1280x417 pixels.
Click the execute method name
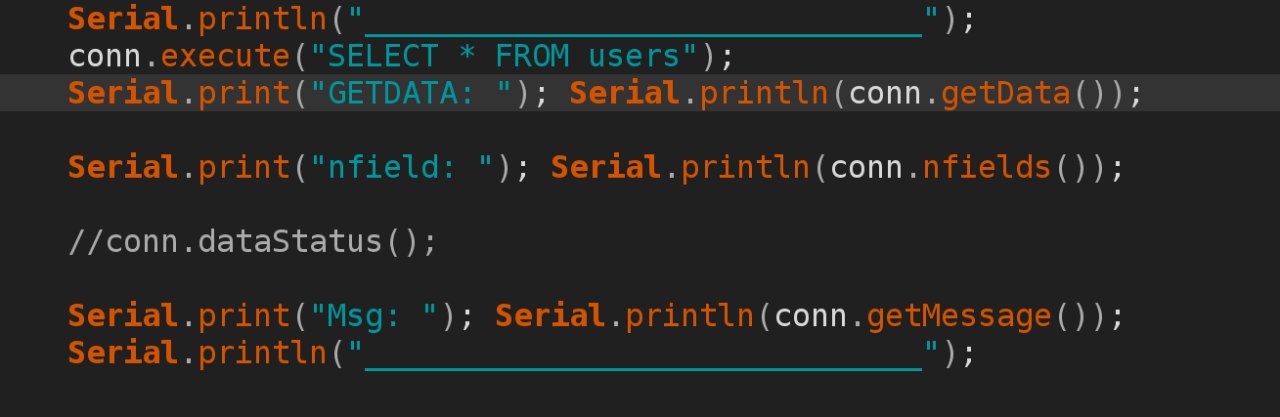(x=225, y=56)
